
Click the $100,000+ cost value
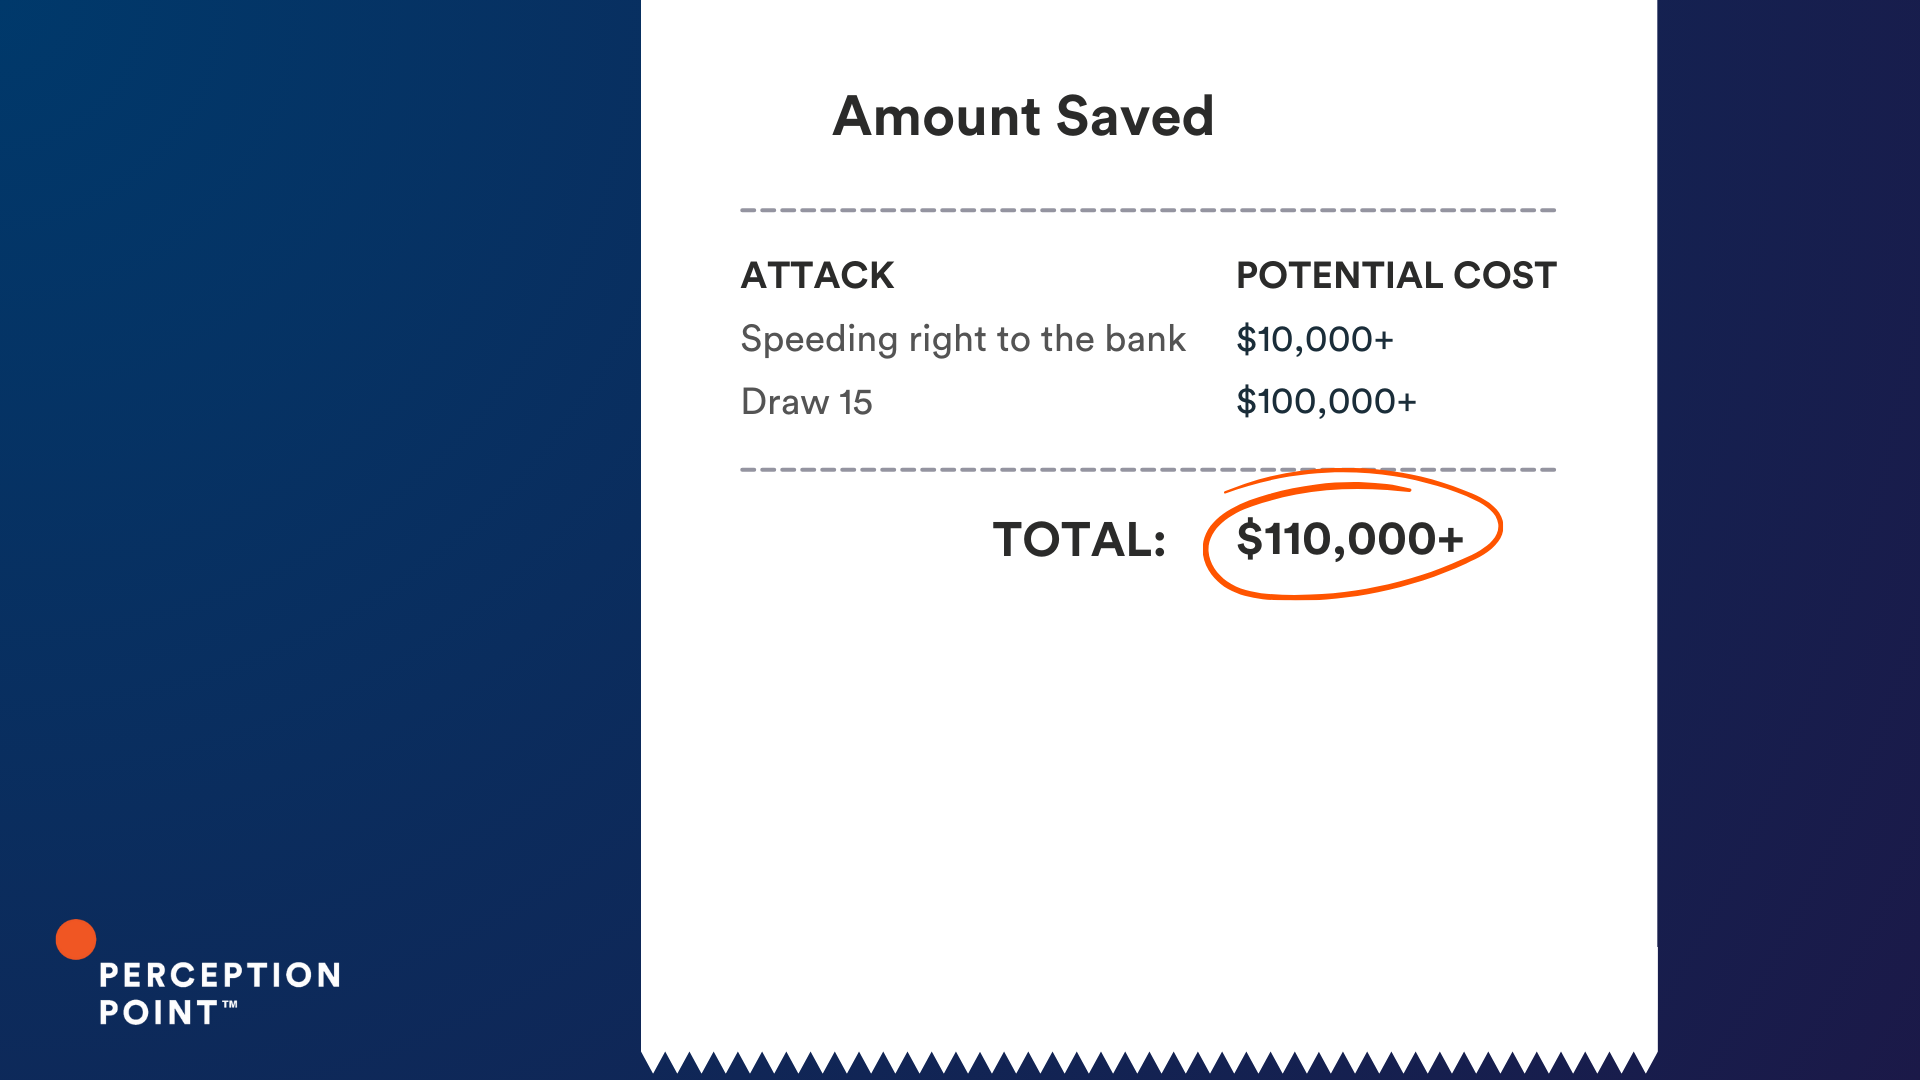(x=1326, y=402)
